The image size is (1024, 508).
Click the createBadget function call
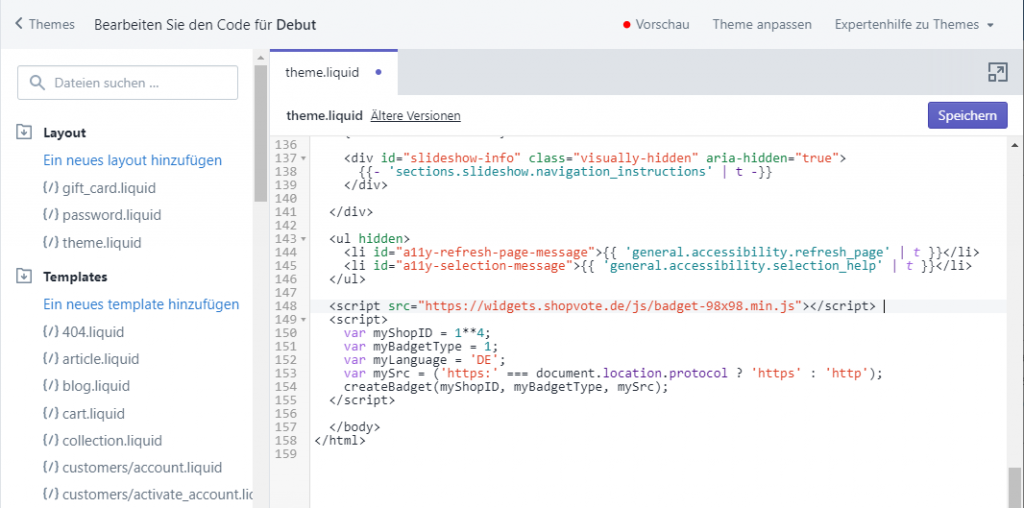tap(507, 387)
